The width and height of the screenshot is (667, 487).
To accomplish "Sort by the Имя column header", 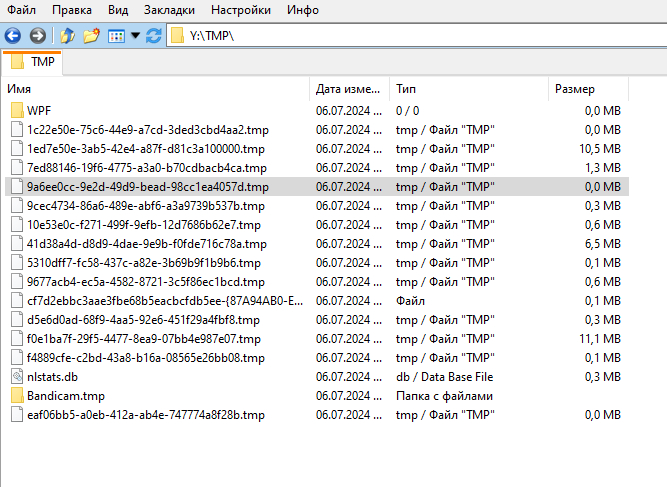I will (157, 89).
